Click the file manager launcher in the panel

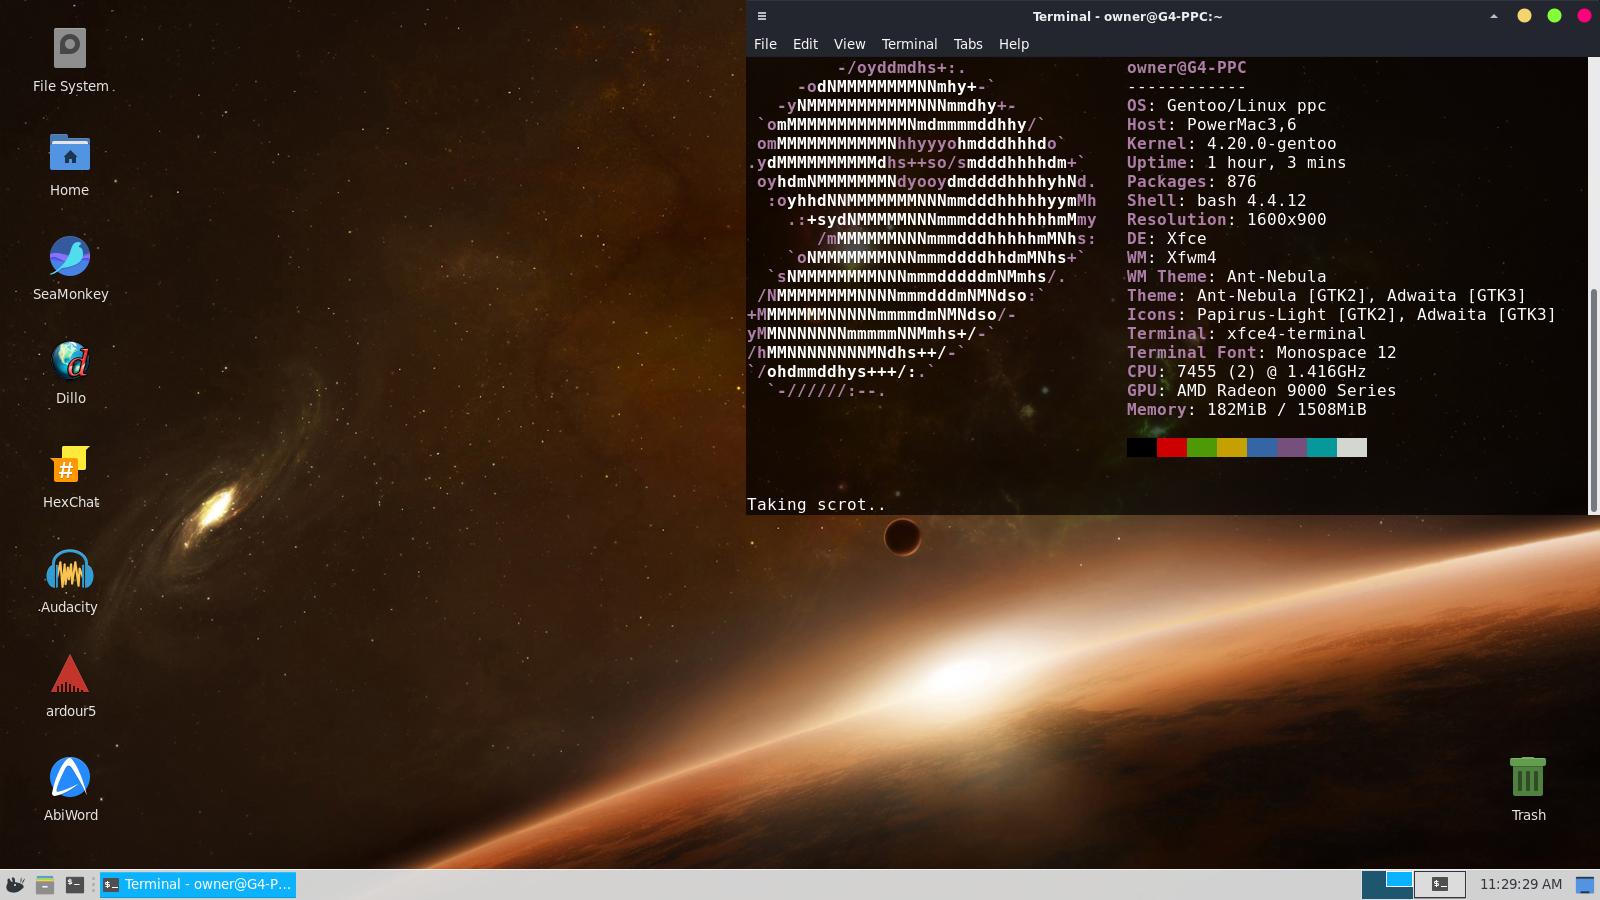[x=45, y=884]
